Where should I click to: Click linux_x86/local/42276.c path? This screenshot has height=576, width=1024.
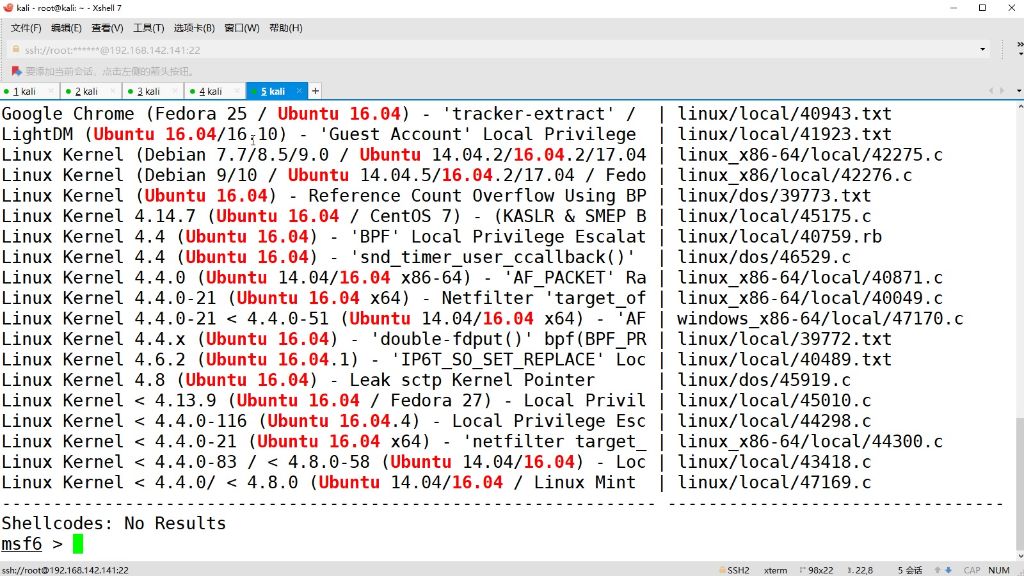point(795,175)
